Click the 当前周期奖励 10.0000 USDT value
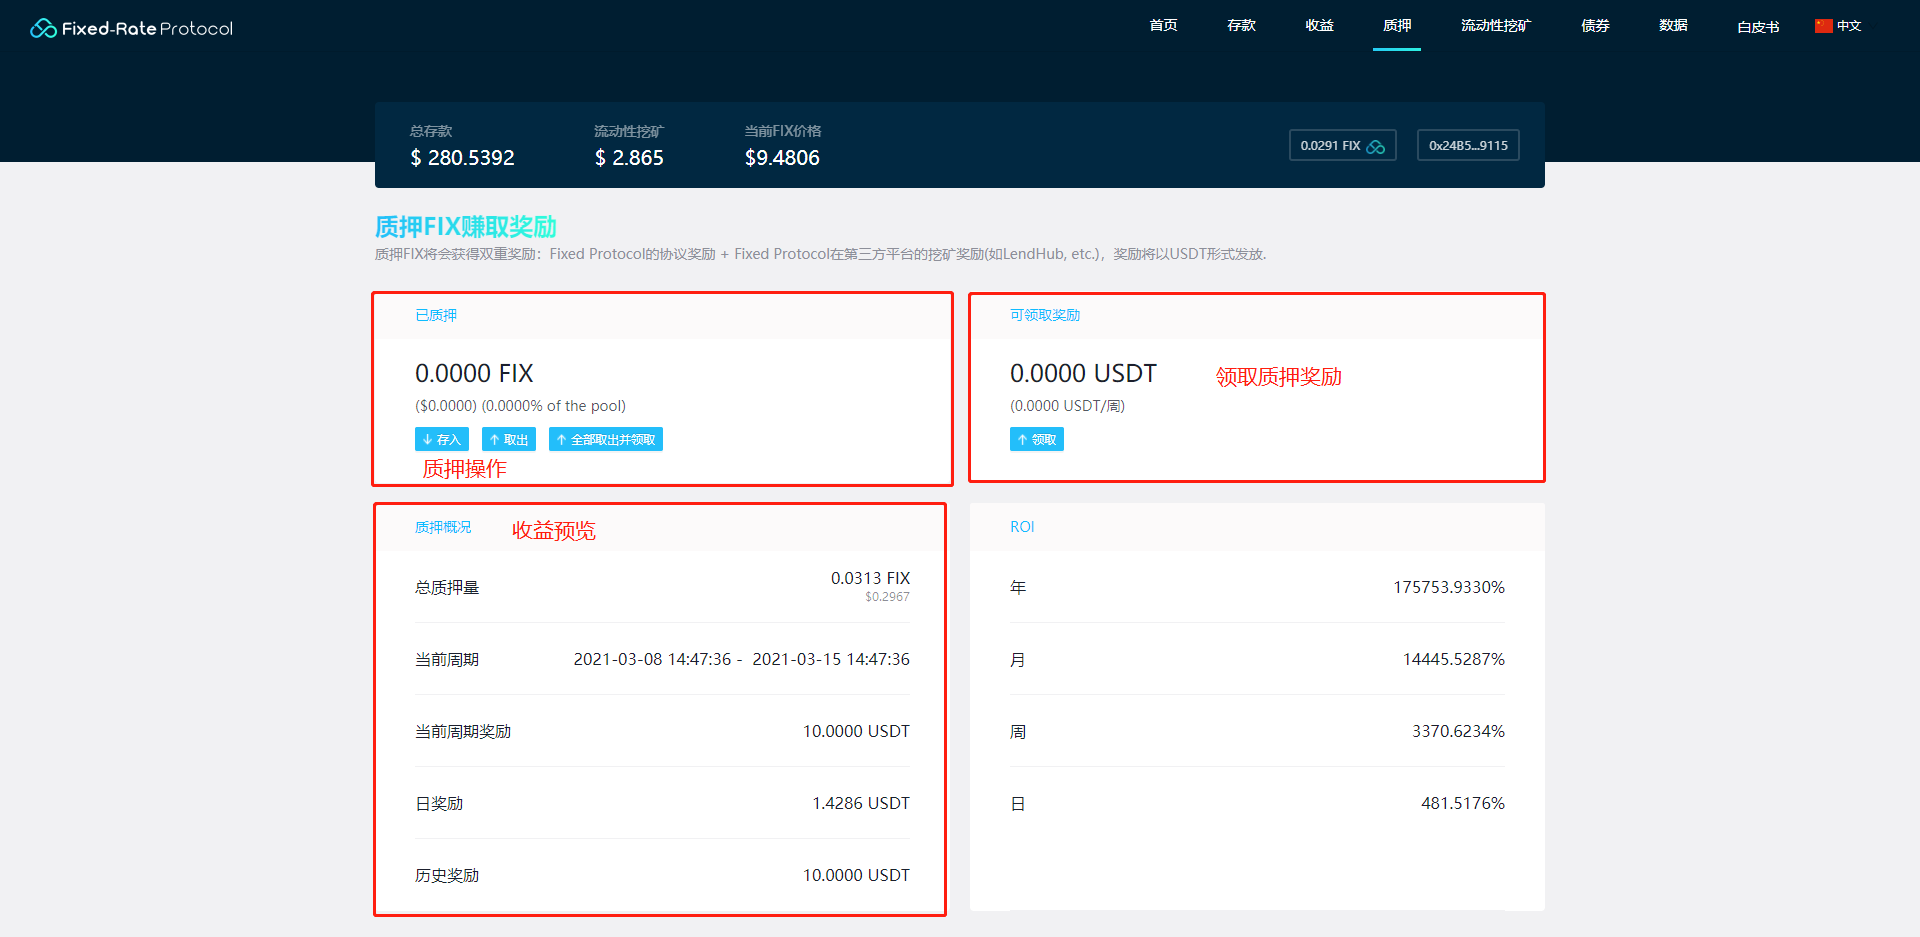 (x=856, y=731)
